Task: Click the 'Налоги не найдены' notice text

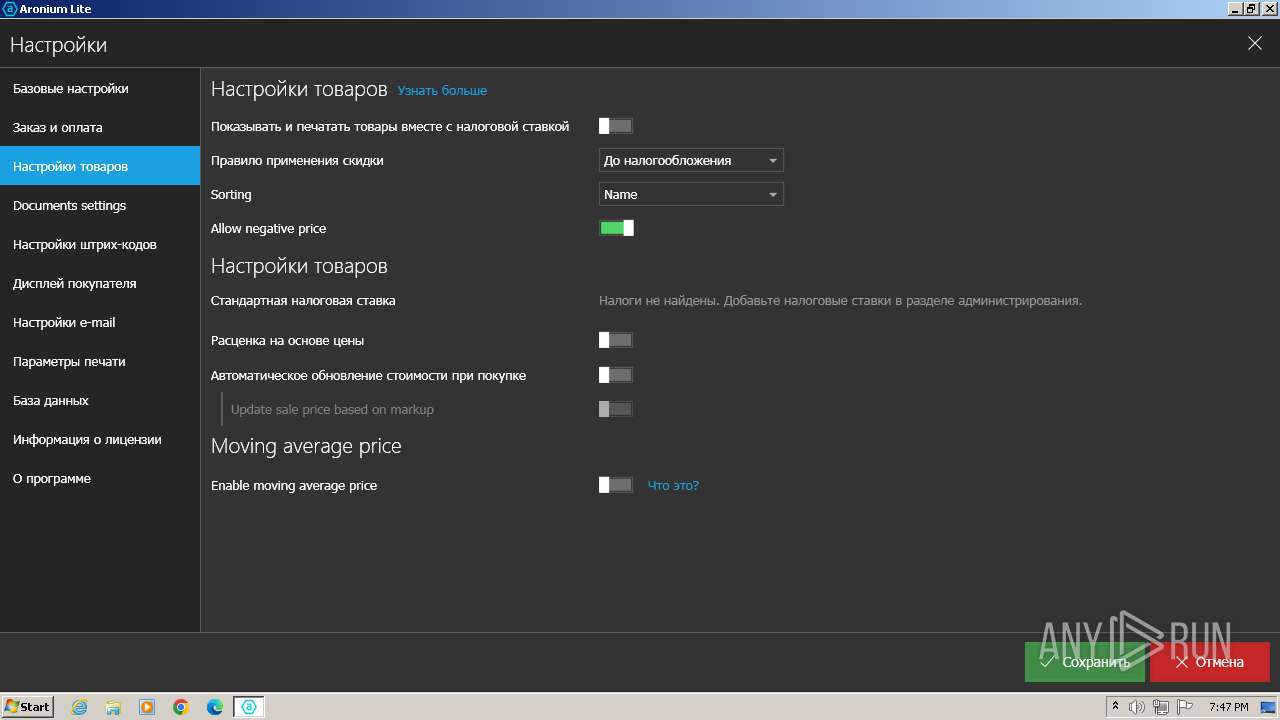Action: [840, 300]
